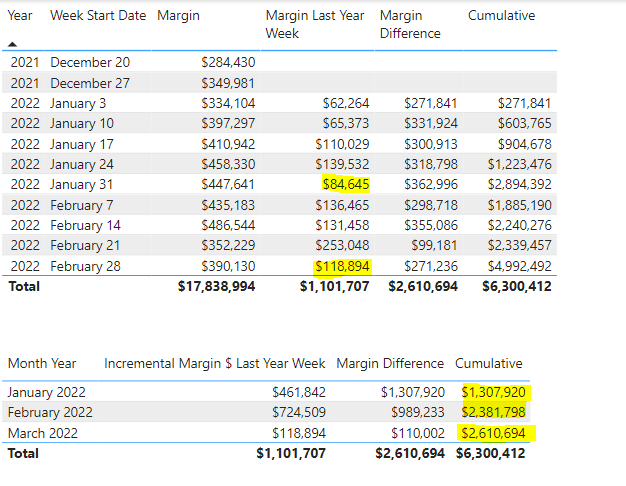Click cumulative value $1,223,476
Image resolution: width=626 pixels, height=486 pixels.
(519, 164)
